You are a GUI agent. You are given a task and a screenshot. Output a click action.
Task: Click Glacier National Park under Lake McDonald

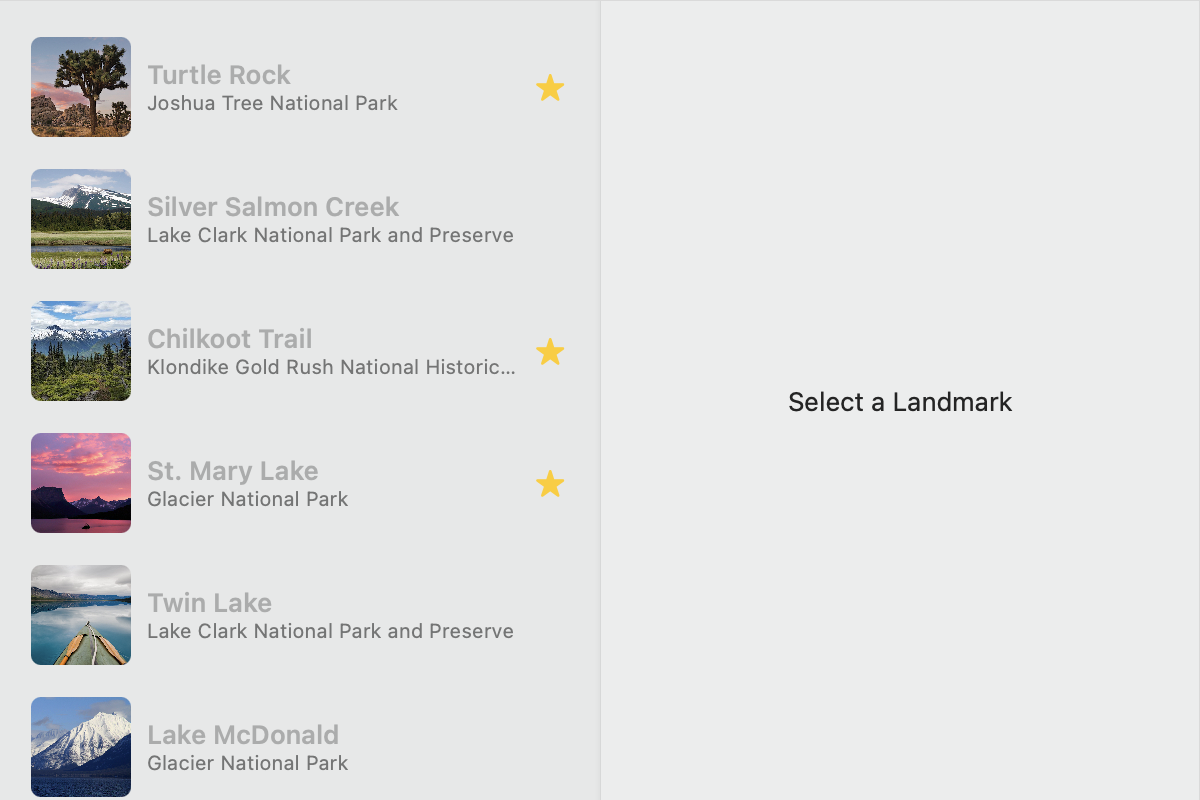click(x=248, y=763)
